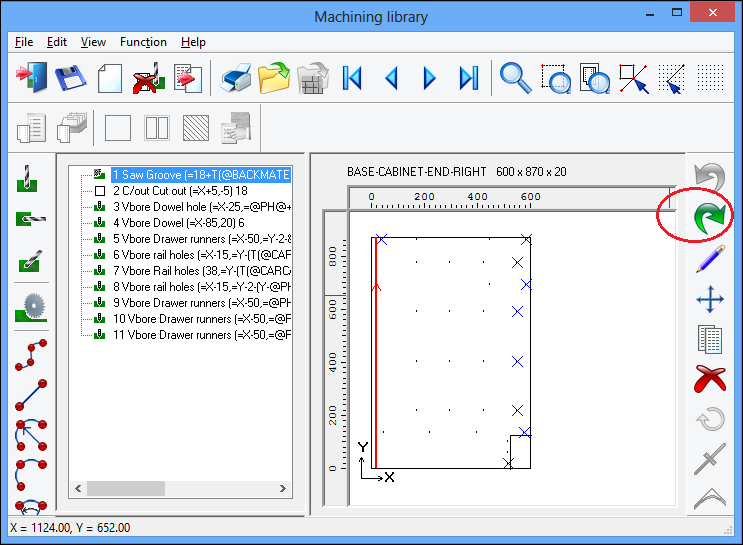Image resolution: width=743 pixels, height=545 pixels.
Task: Go to last record arrow
Action: point(469,78)
